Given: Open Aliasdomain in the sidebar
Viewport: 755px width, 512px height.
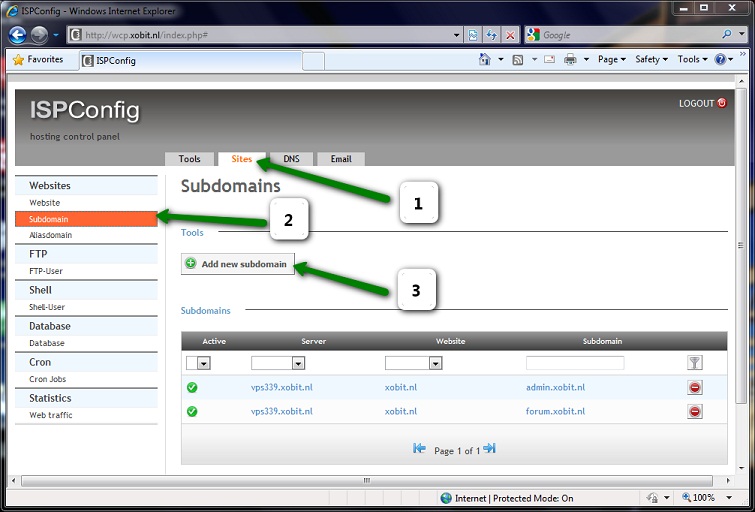Looking at the screenshot, I should click(51, 235).
